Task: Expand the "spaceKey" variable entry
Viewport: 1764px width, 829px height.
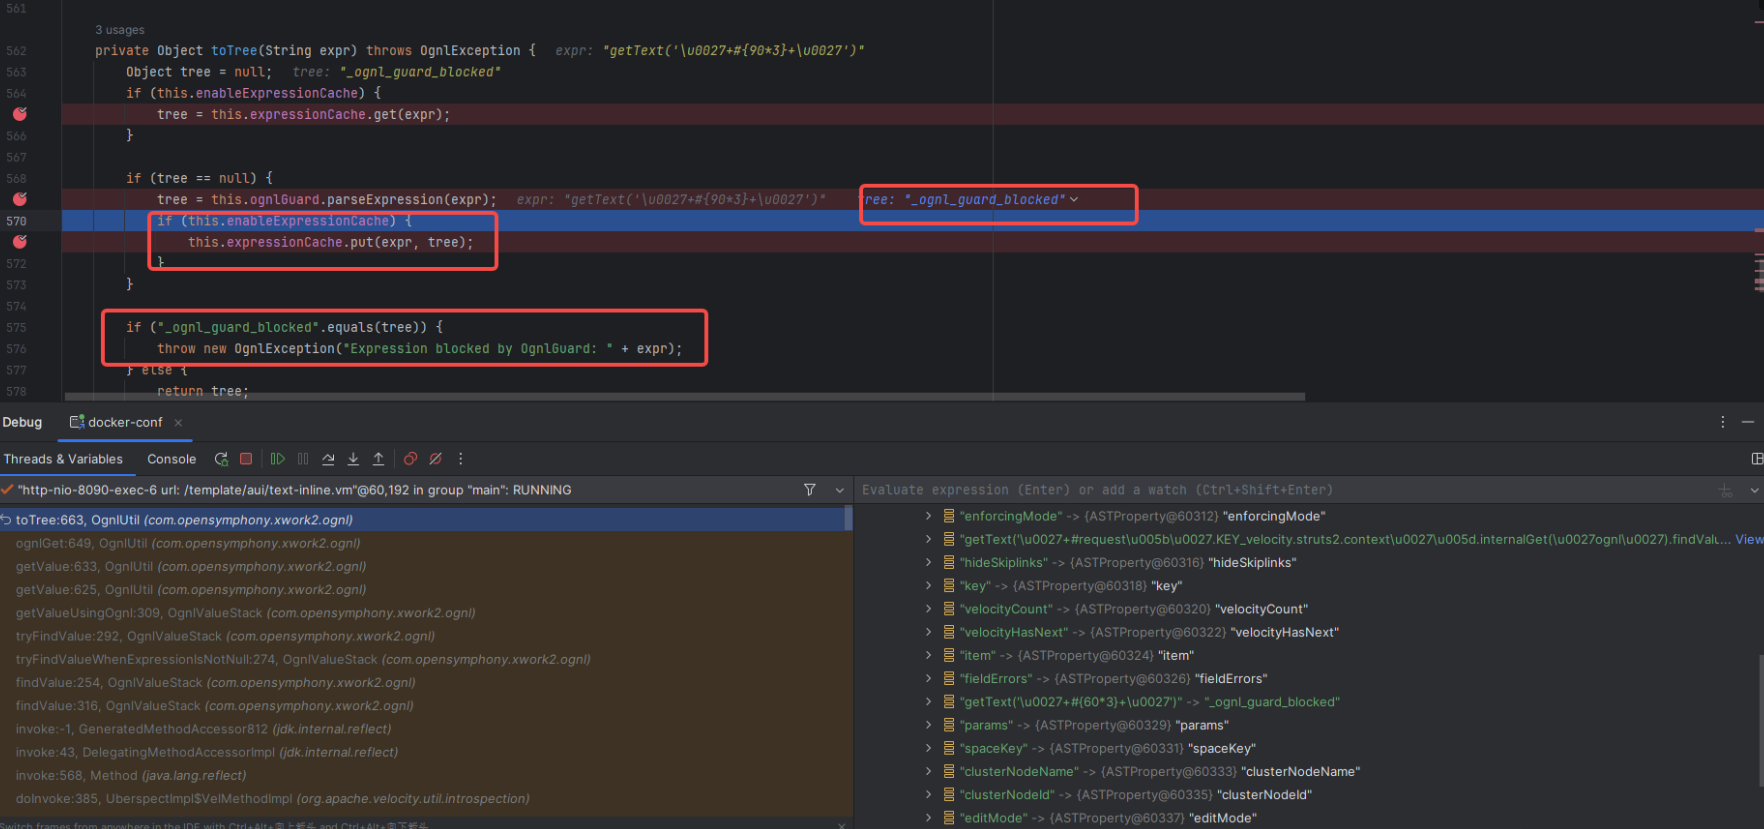Action: (x=928, y=748)
